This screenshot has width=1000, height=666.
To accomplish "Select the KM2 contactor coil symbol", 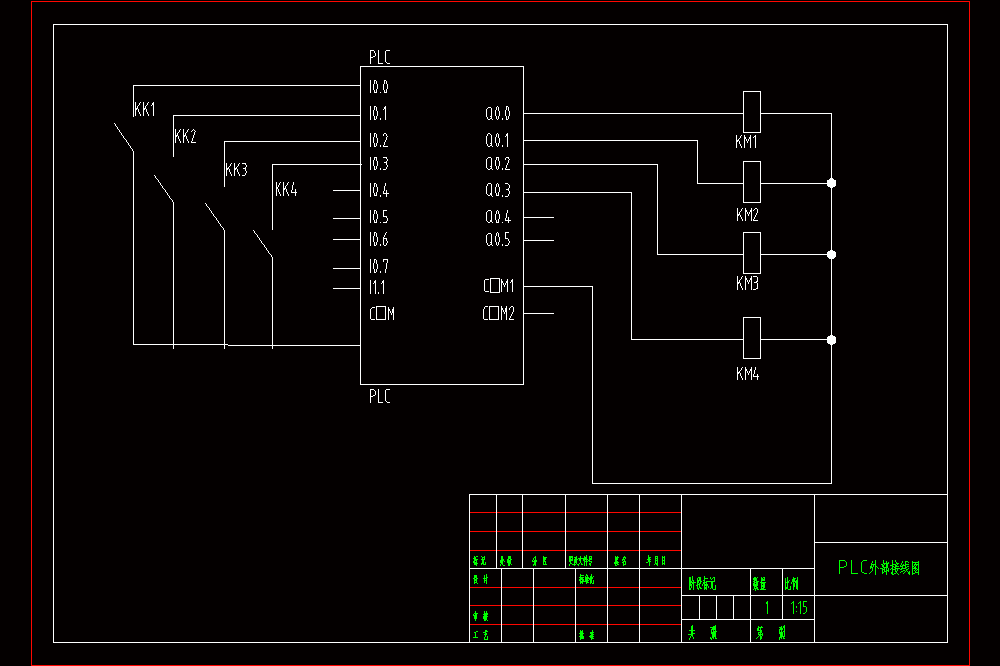I will (x=752, y=182).
